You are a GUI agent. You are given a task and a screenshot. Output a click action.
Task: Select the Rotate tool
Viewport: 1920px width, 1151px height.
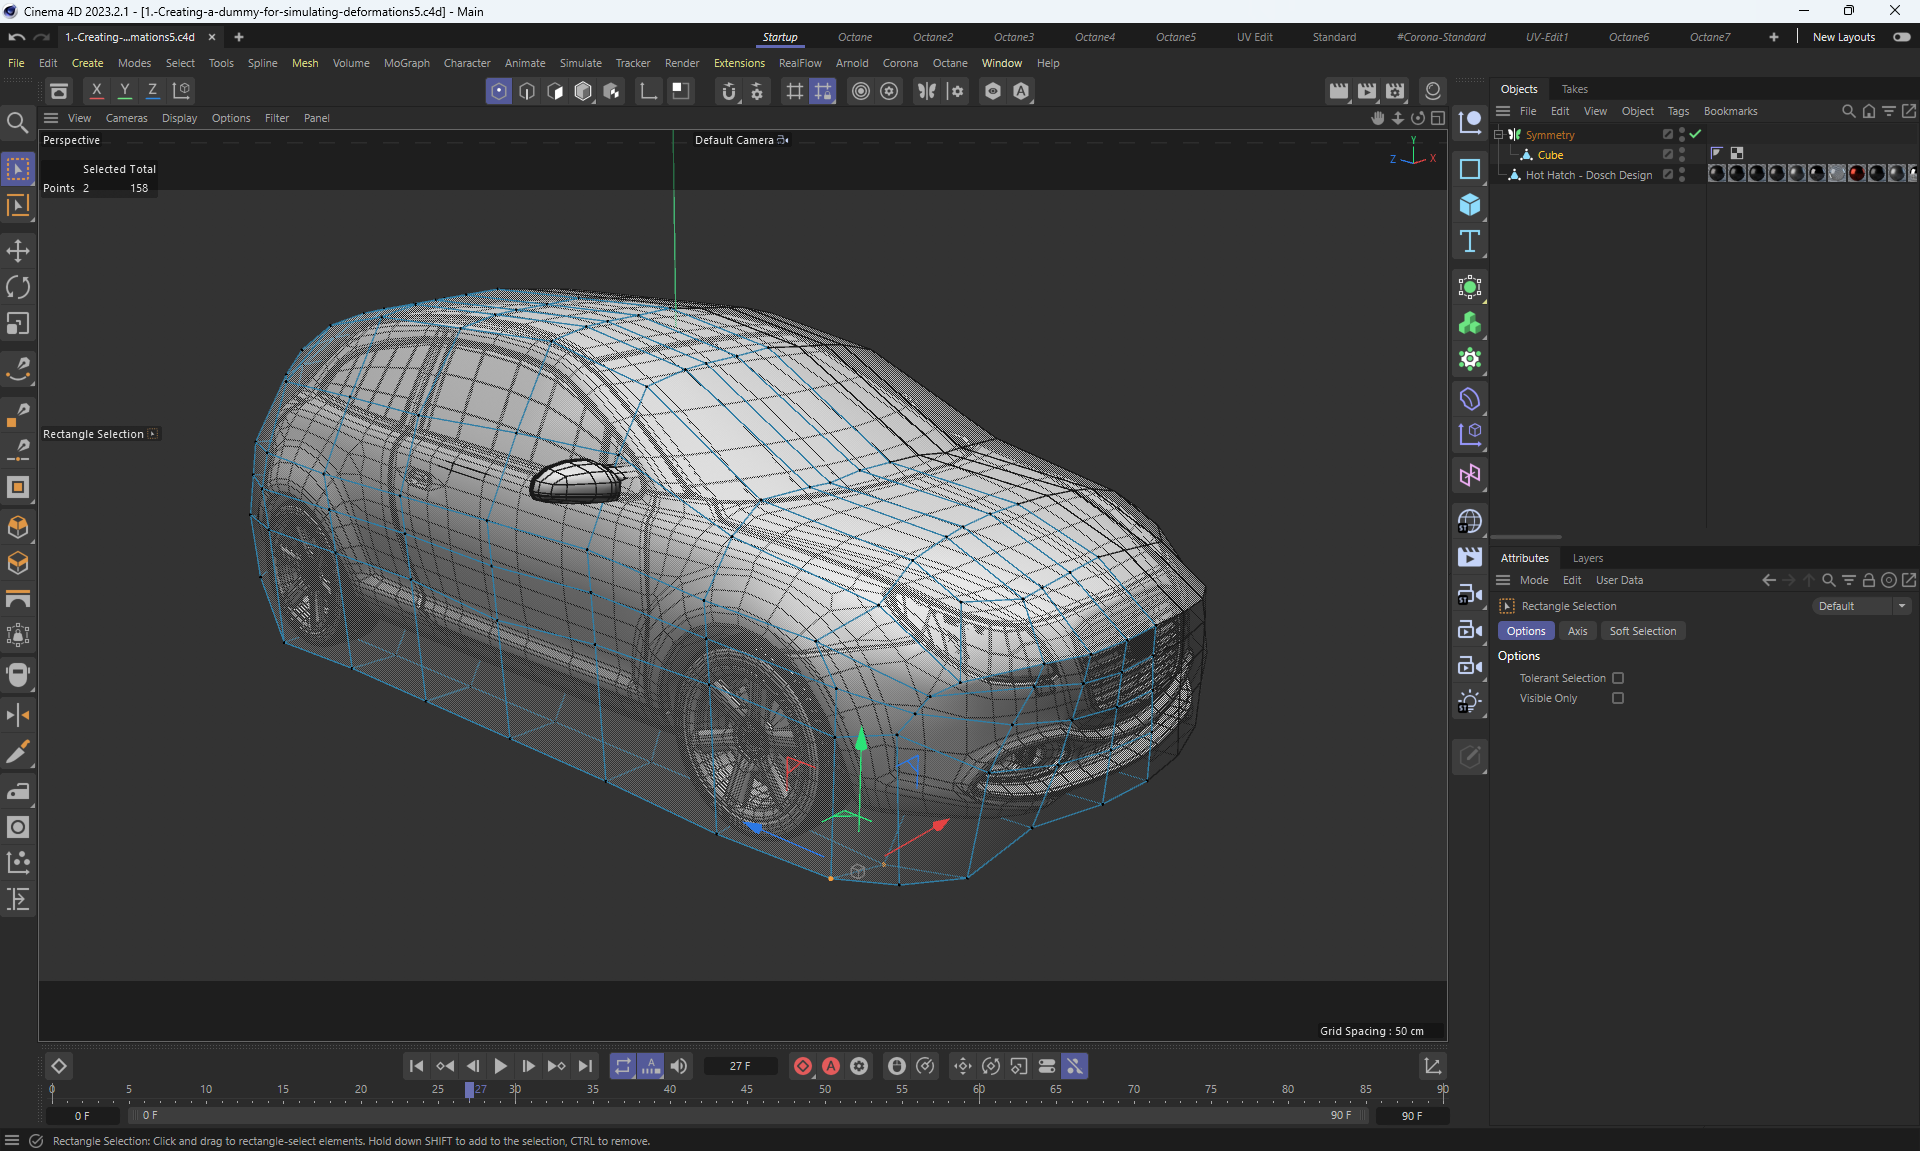click(18, 288)
